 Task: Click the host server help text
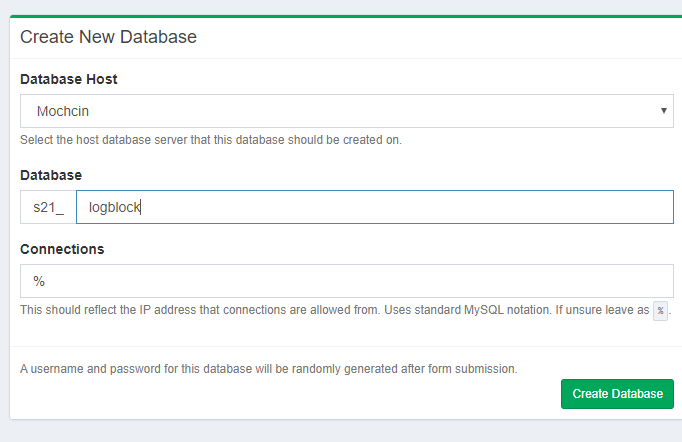click(210, 140)
